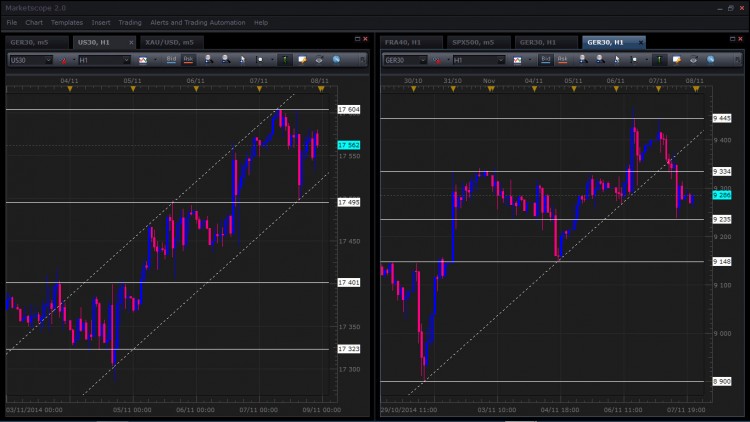Open the US30 instrument dropdown

click(x=31, y=60)
